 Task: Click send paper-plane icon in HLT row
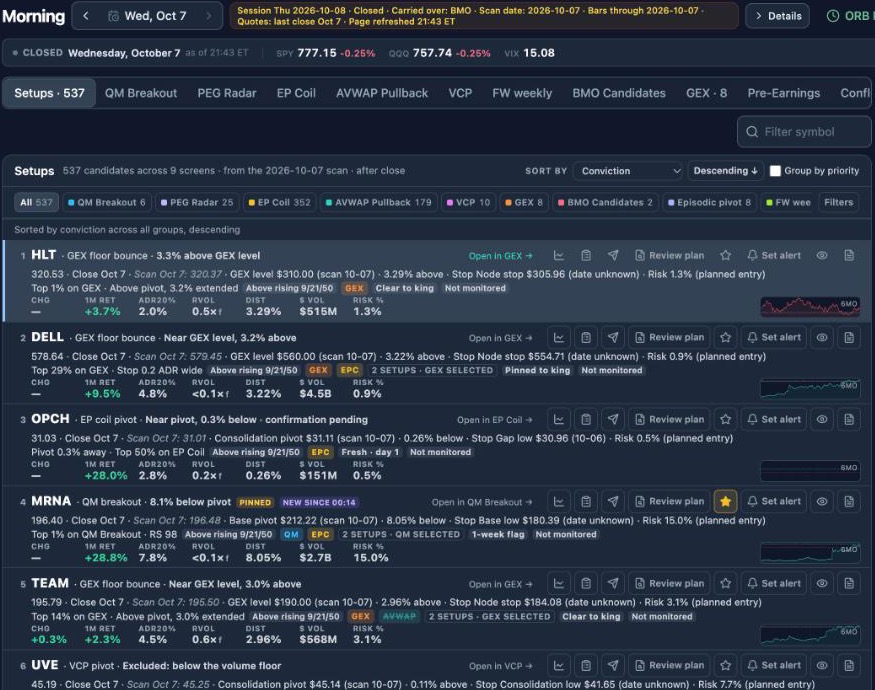coord(613,256)
